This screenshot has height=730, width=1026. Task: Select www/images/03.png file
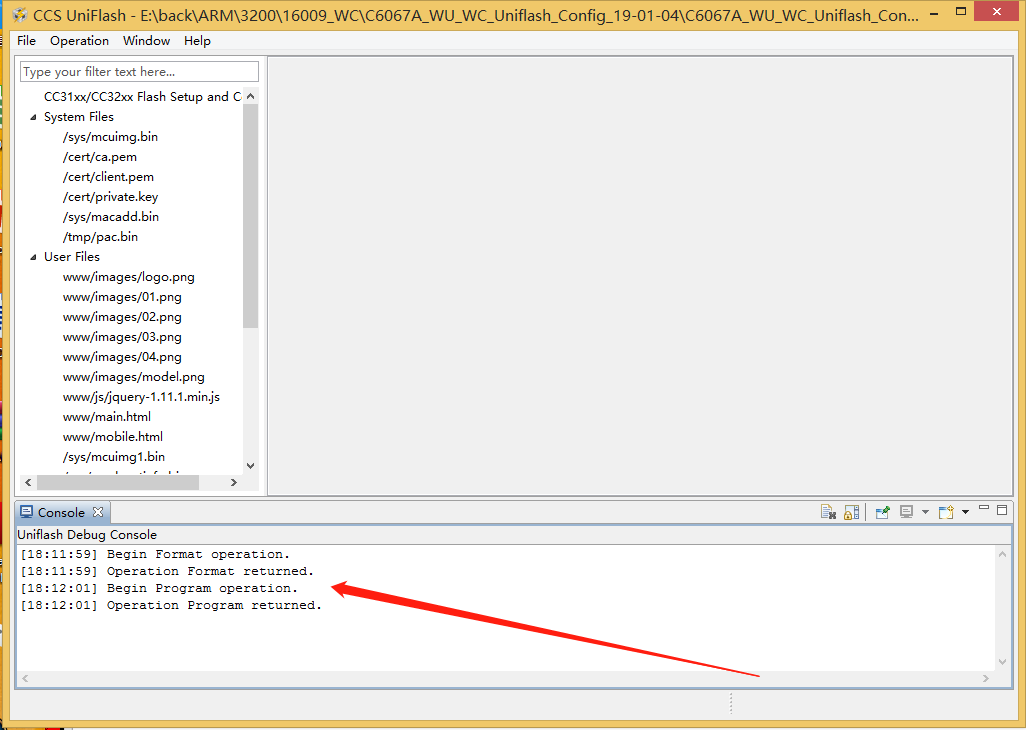pyautogui.click(x=122, y=337)
